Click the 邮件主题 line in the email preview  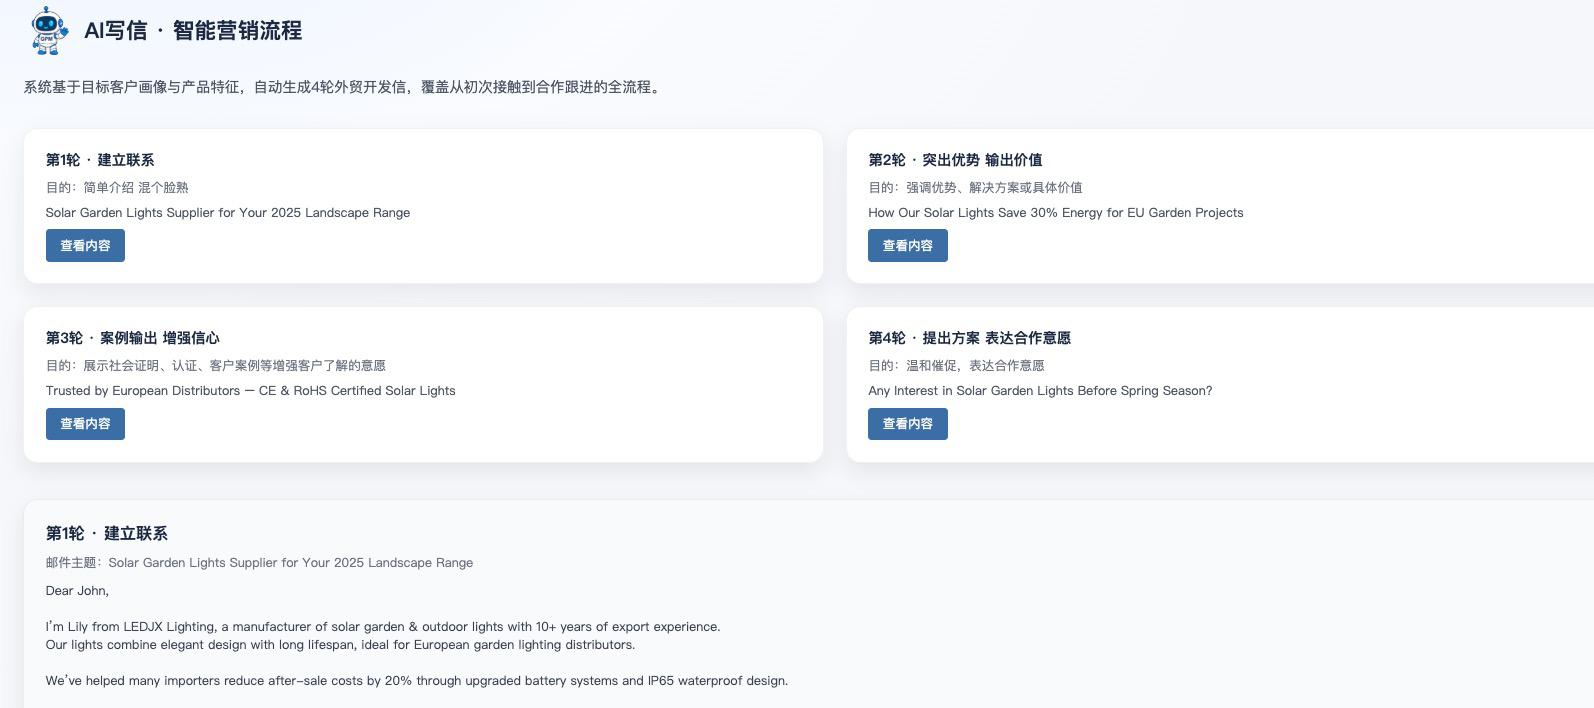259,563
